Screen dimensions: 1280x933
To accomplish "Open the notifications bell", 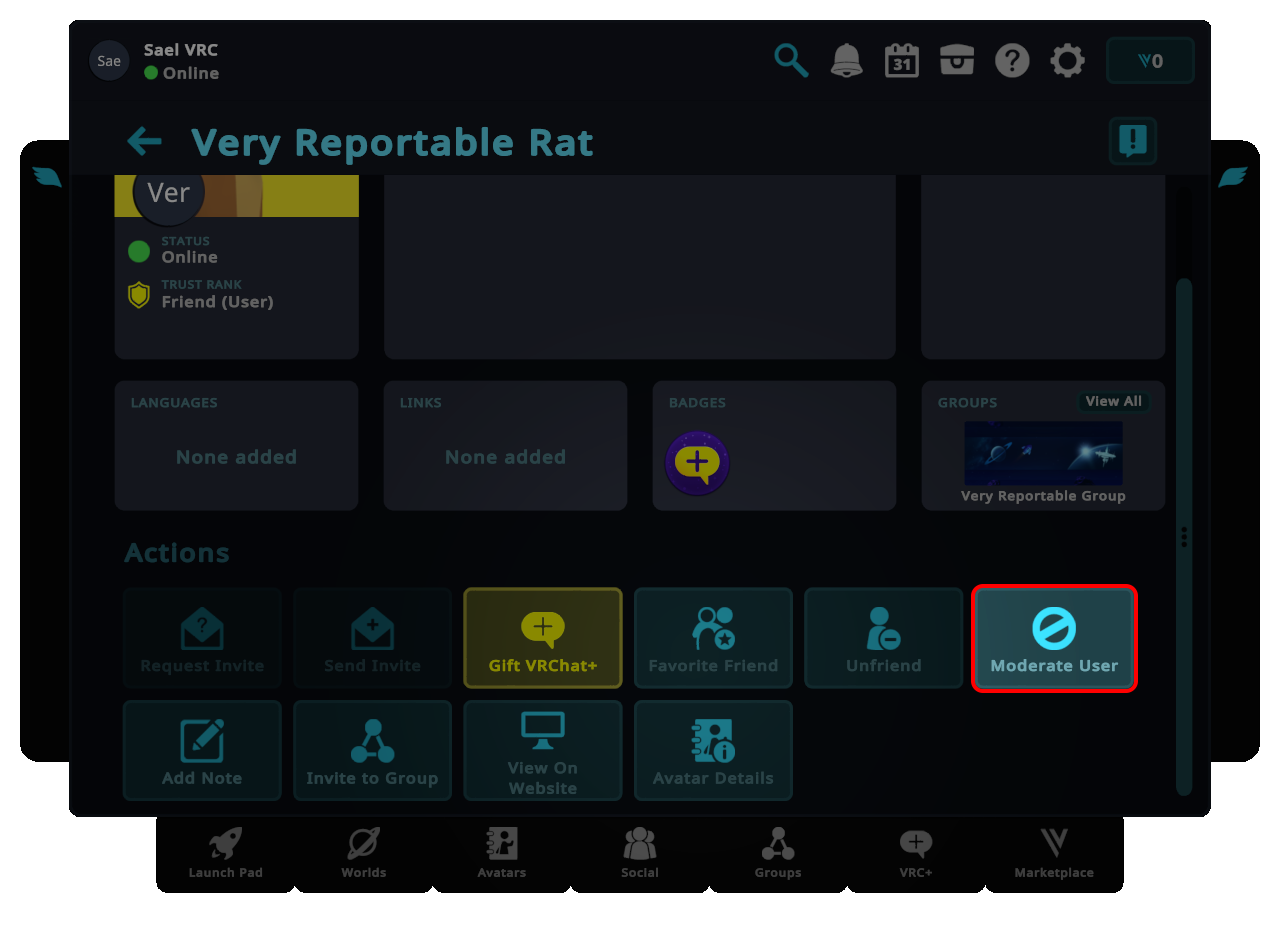I will pos(846,61).
